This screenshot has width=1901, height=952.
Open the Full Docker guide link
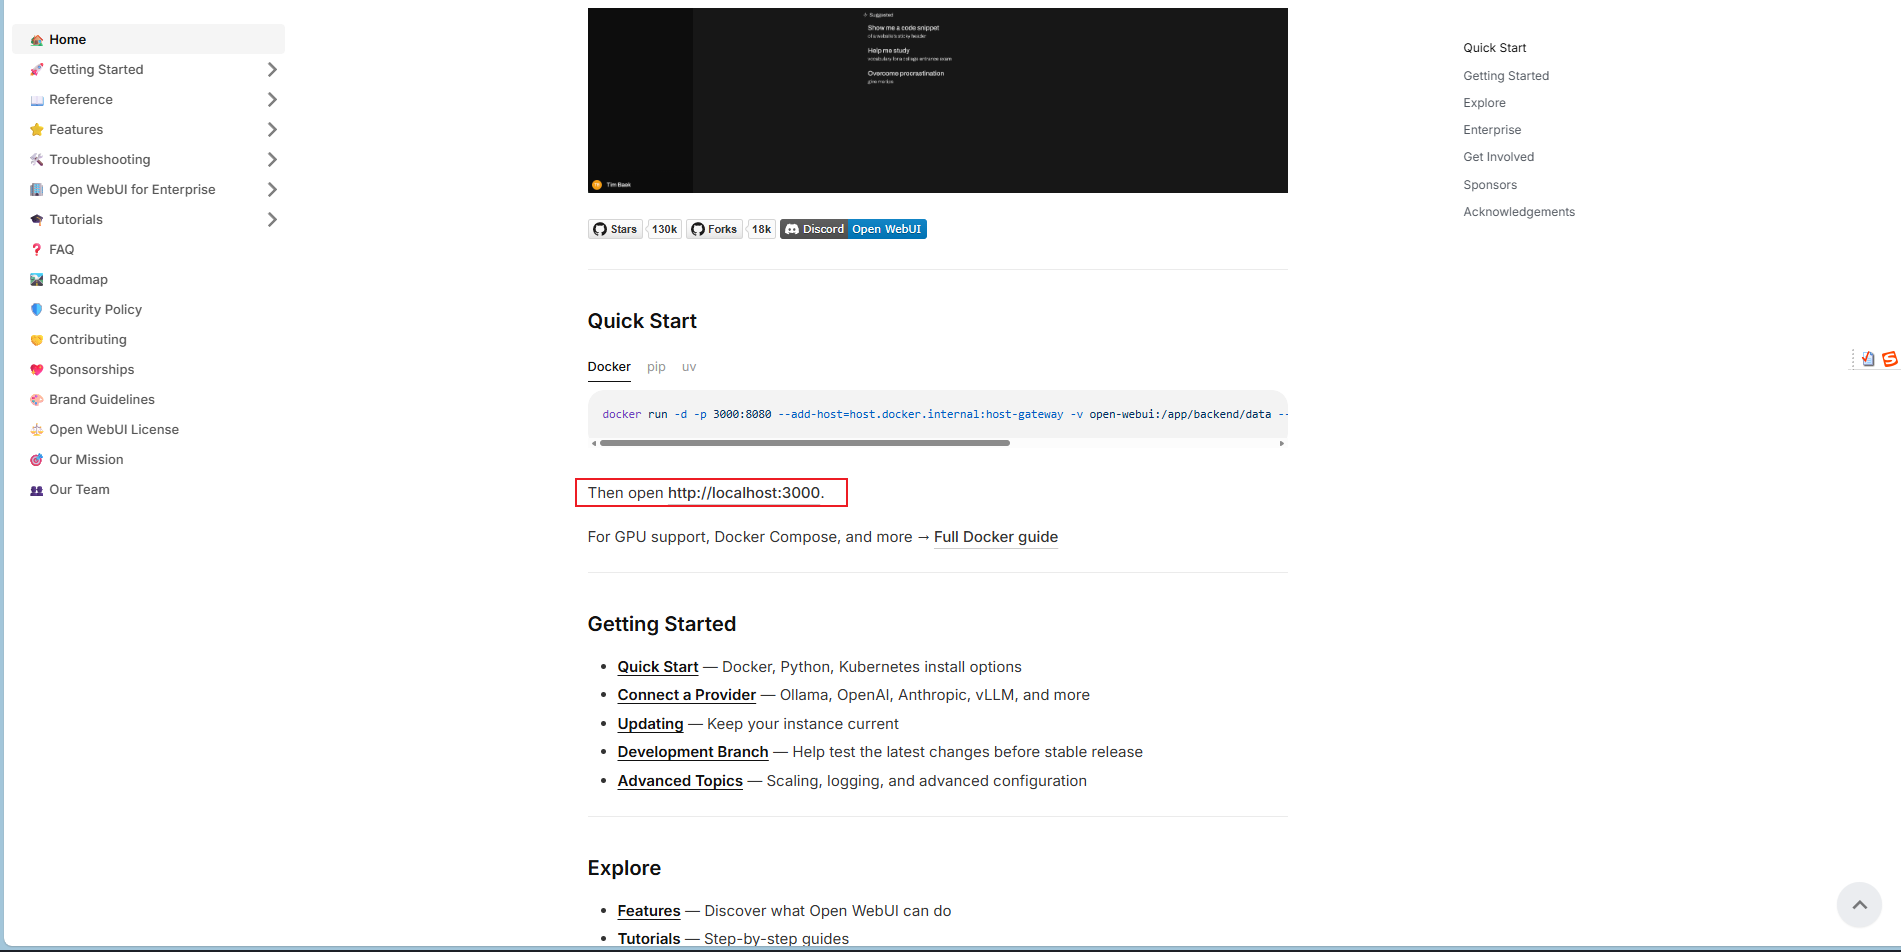tap(996, 537)
